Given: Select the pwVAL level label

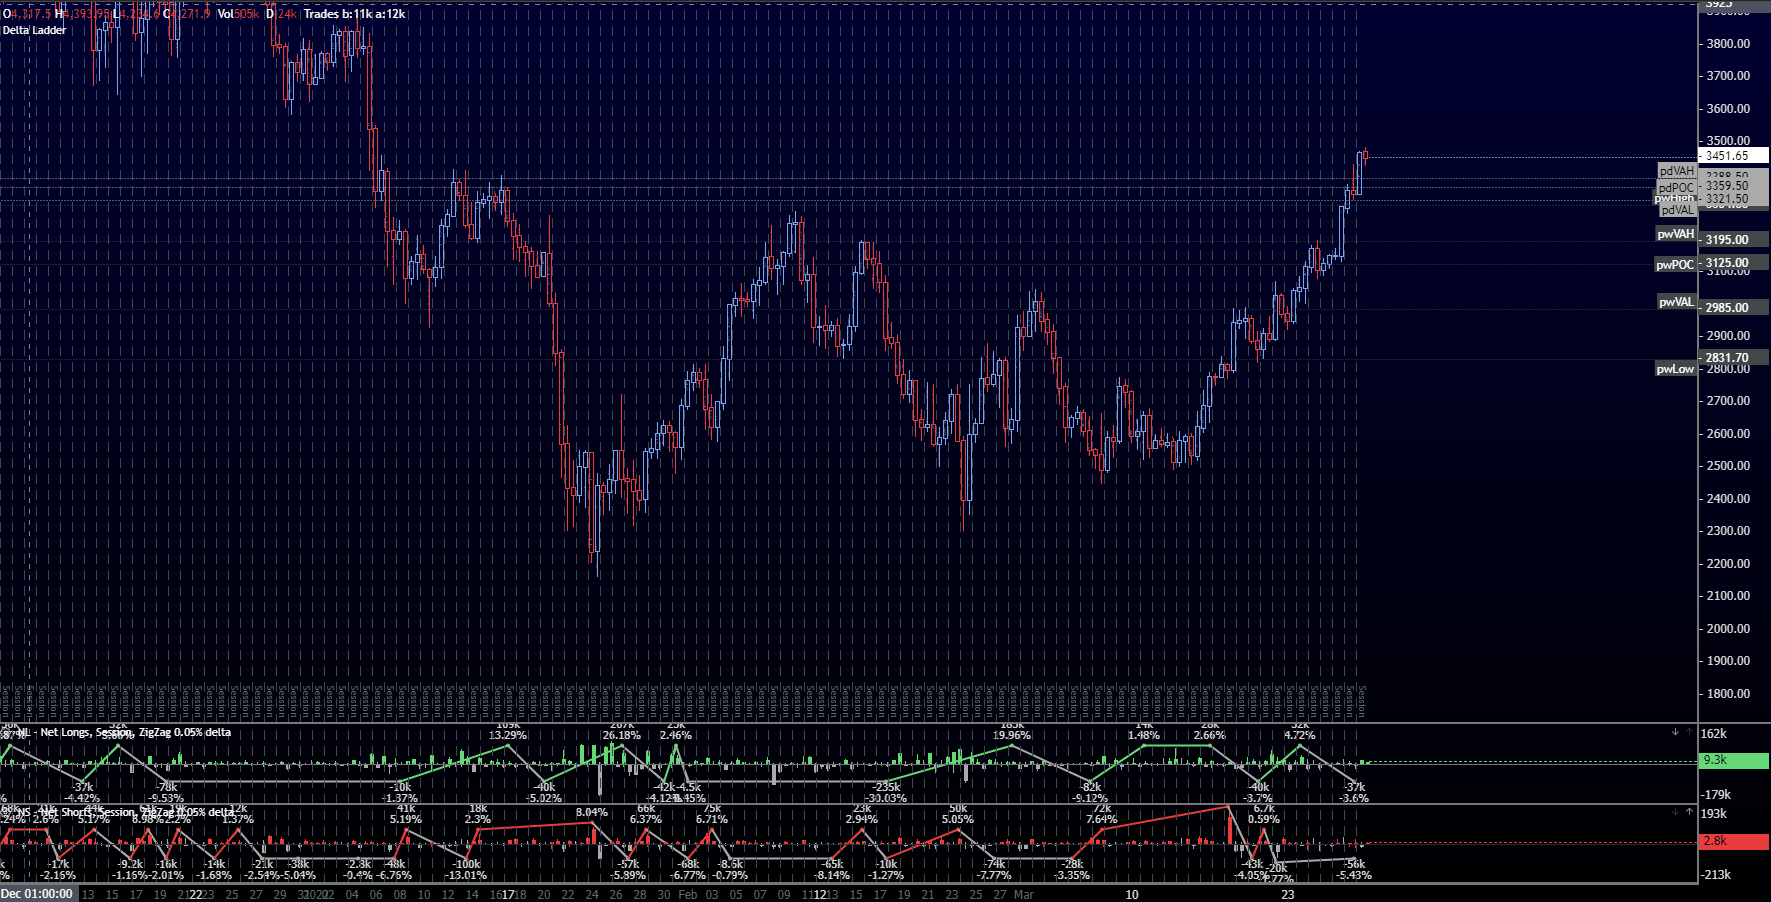Looking at the screenshot, I should tap(1676, 302).
